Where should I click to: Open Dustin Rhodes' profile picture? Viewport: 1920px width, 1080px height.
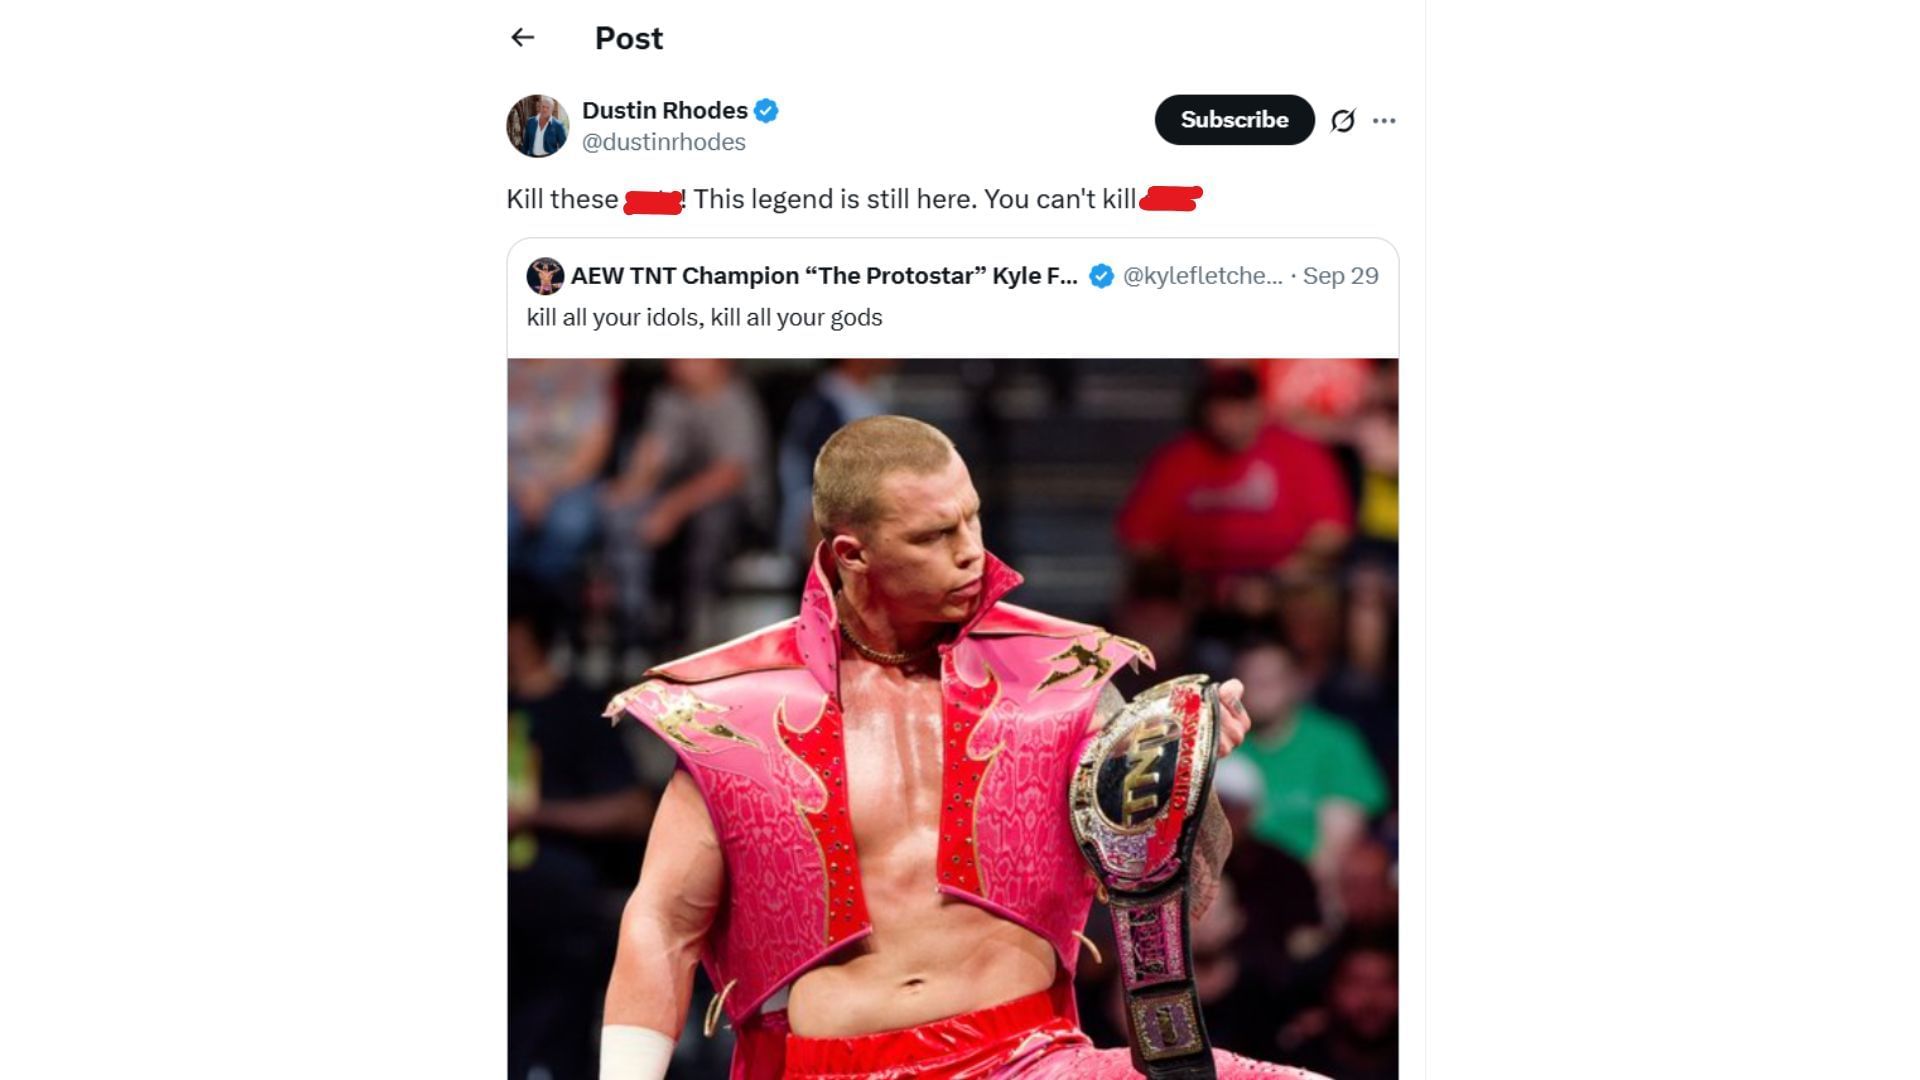537,126
